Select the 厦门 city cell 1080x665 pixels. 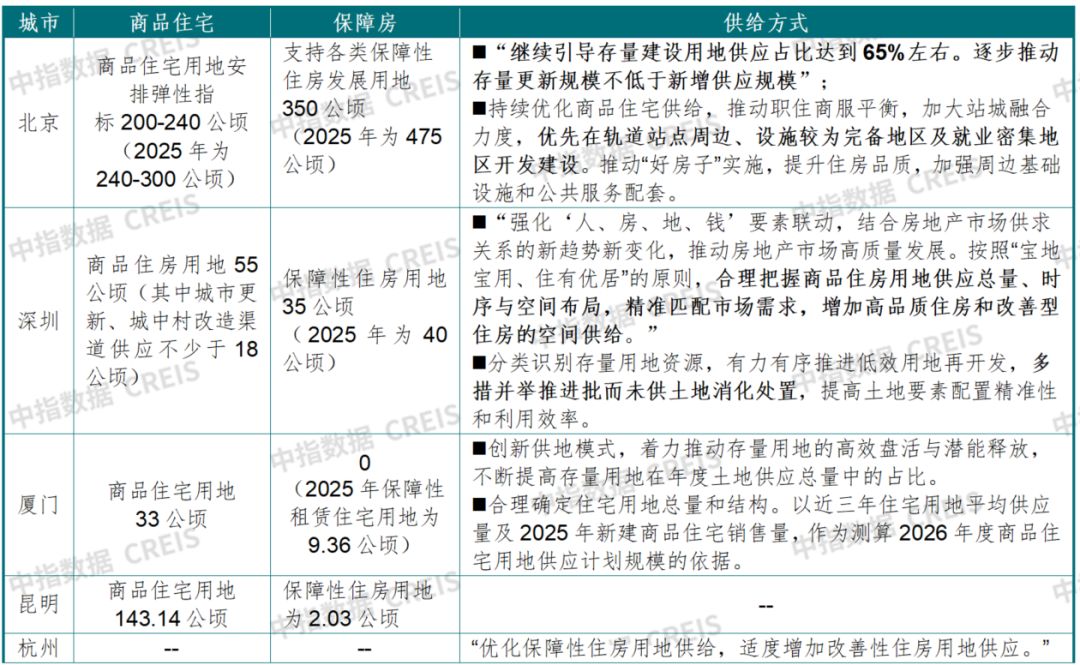pos(39,504)
